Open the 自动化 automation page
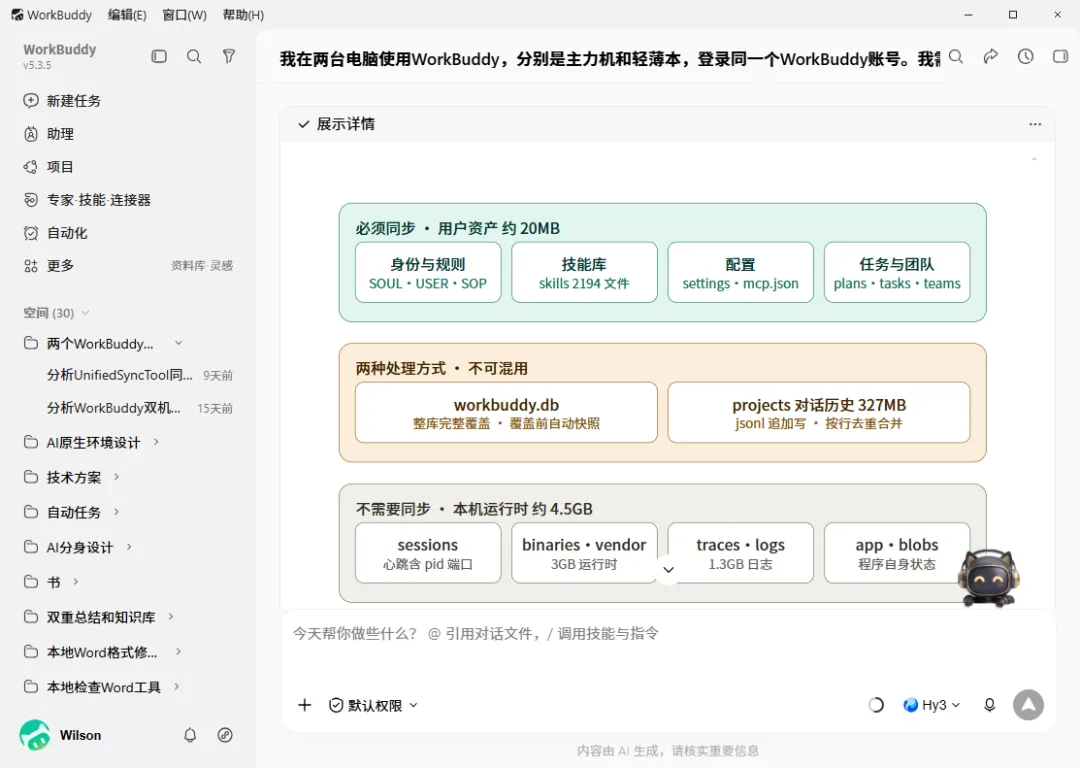Image resolution: width=1080 pixels, height=768 pixels. coord(55,233)
